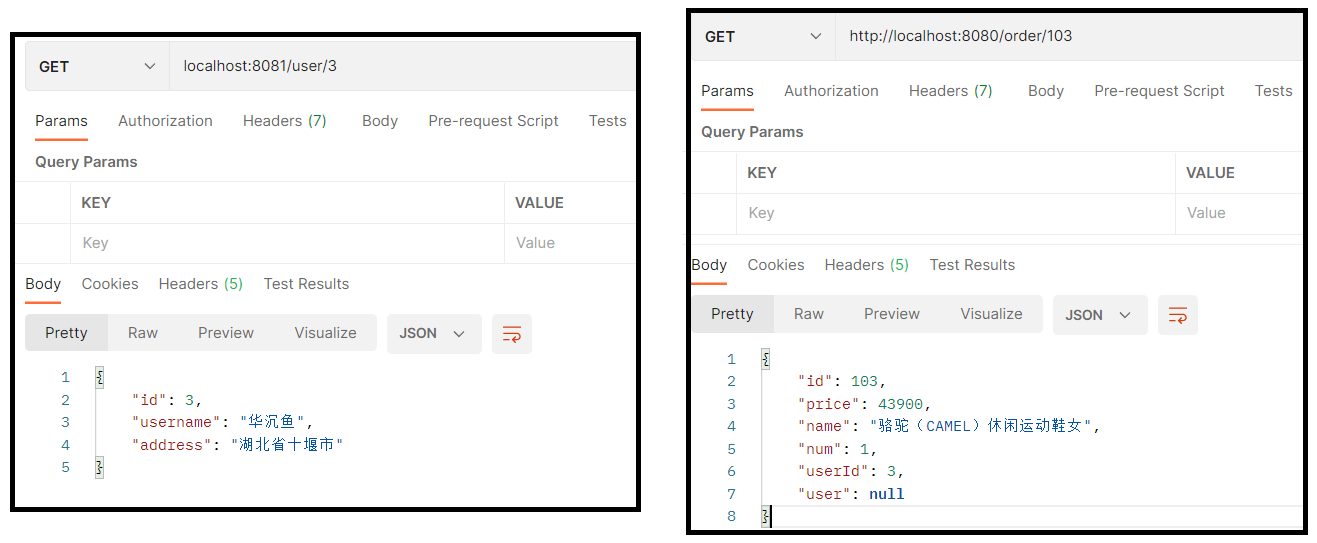1317x543 pixels.
Task: Switch to Visualize view in left window
Action: pyautogui.click(x=325, y=333)
